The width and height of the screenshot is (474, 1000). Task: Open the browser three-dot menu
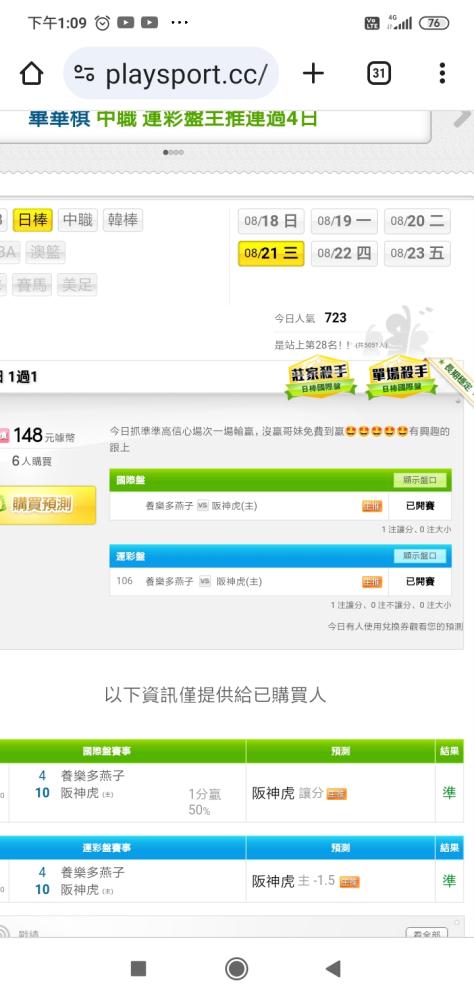(x=442, y=74)
